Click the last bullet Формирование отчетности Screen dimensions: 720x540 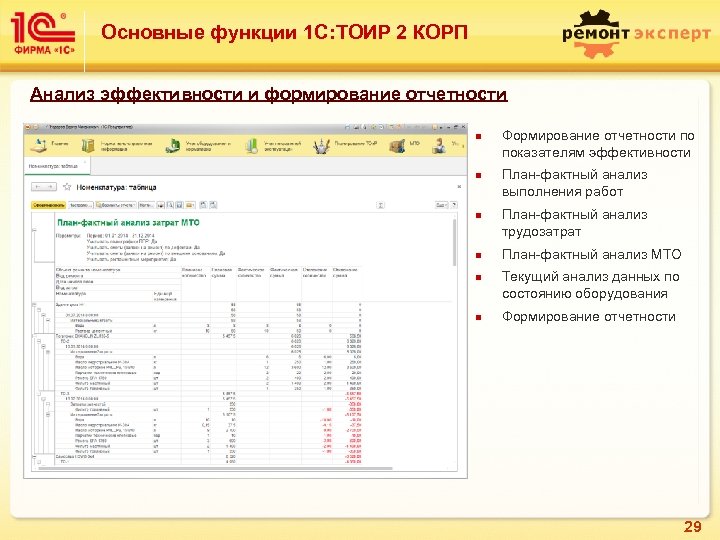589,316
